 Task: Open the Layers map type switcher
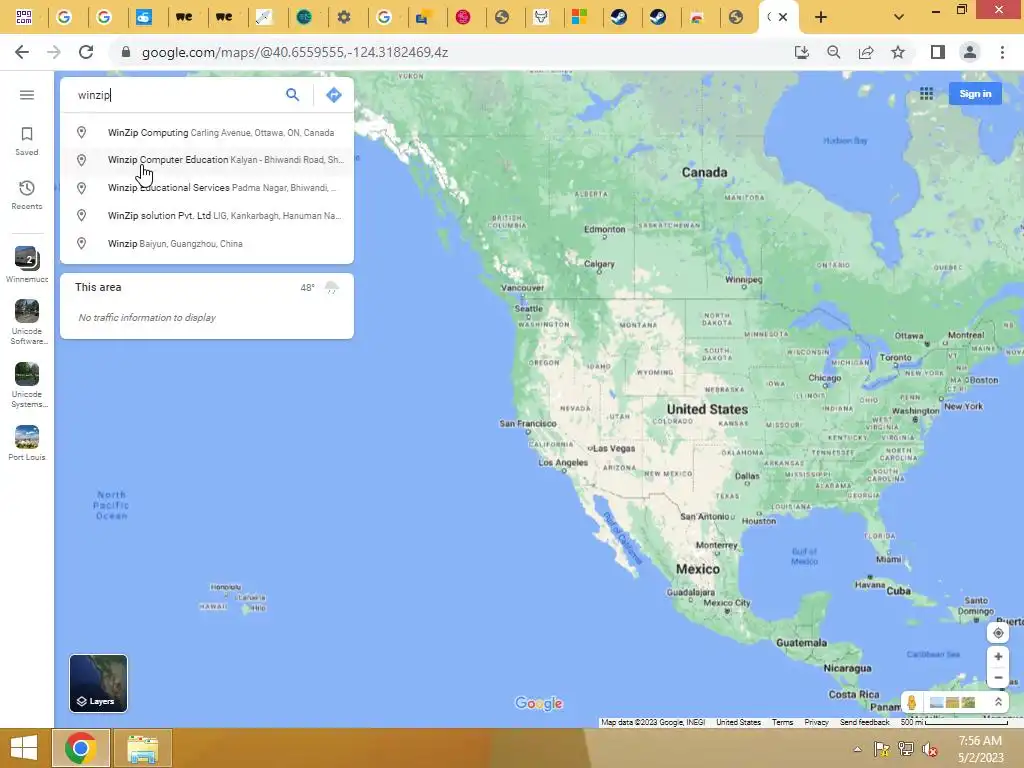coord(99,683)
